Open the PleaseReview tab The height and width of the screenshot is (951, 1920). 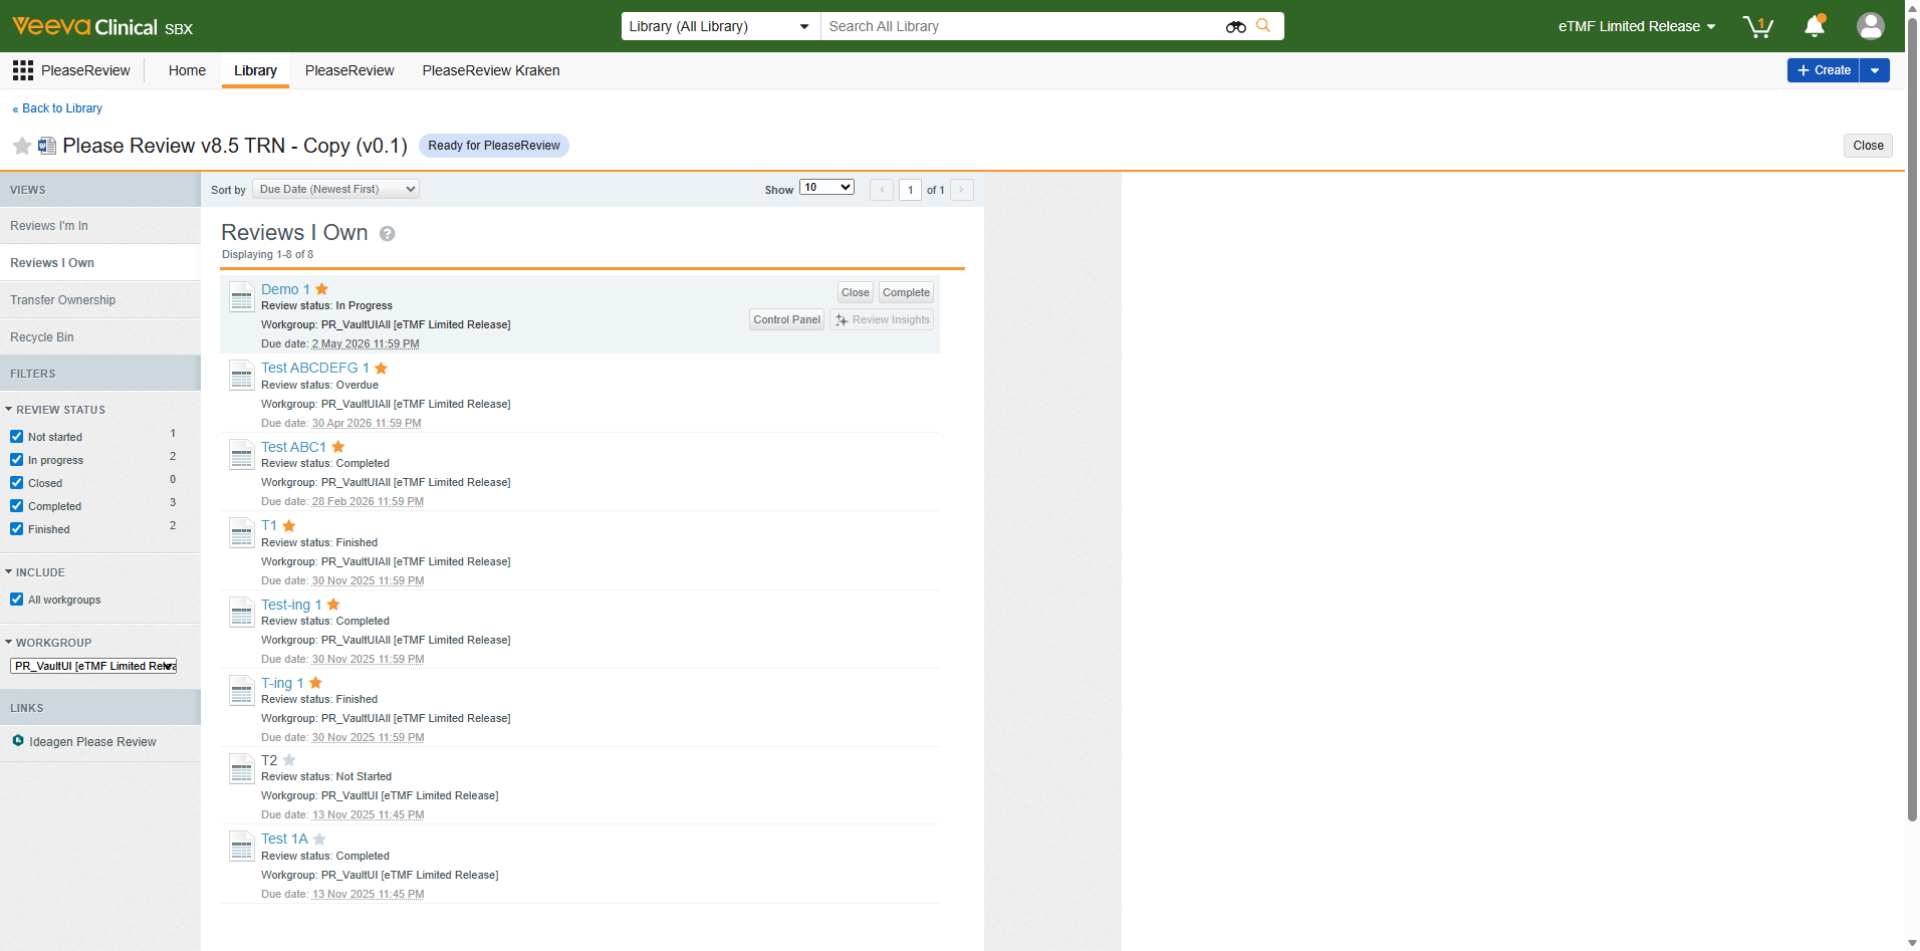tap(349, 70)
